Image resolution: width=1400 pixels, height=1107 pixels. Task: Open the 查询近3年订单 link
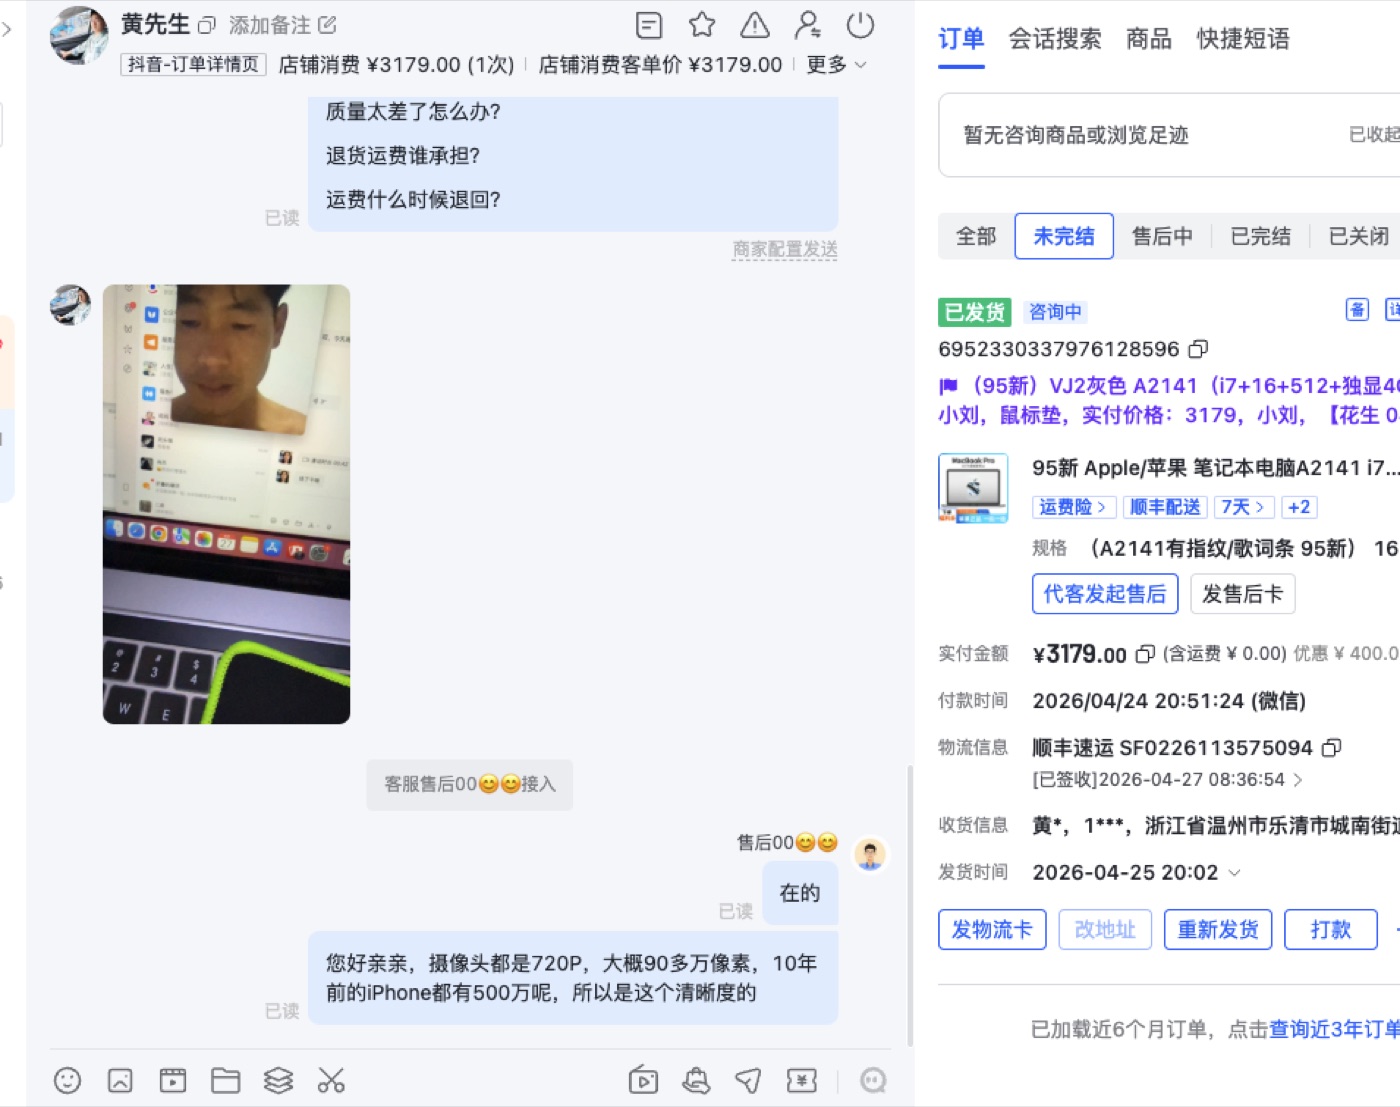(1334, 1029)
